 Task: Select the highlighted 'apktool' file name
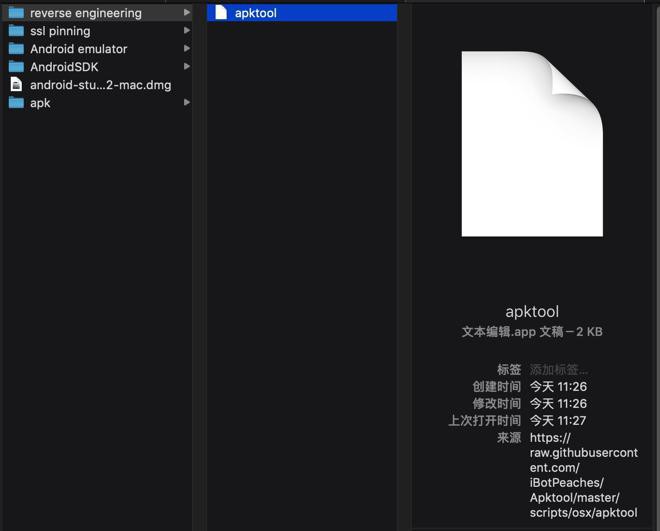click(x=256, y=13)
